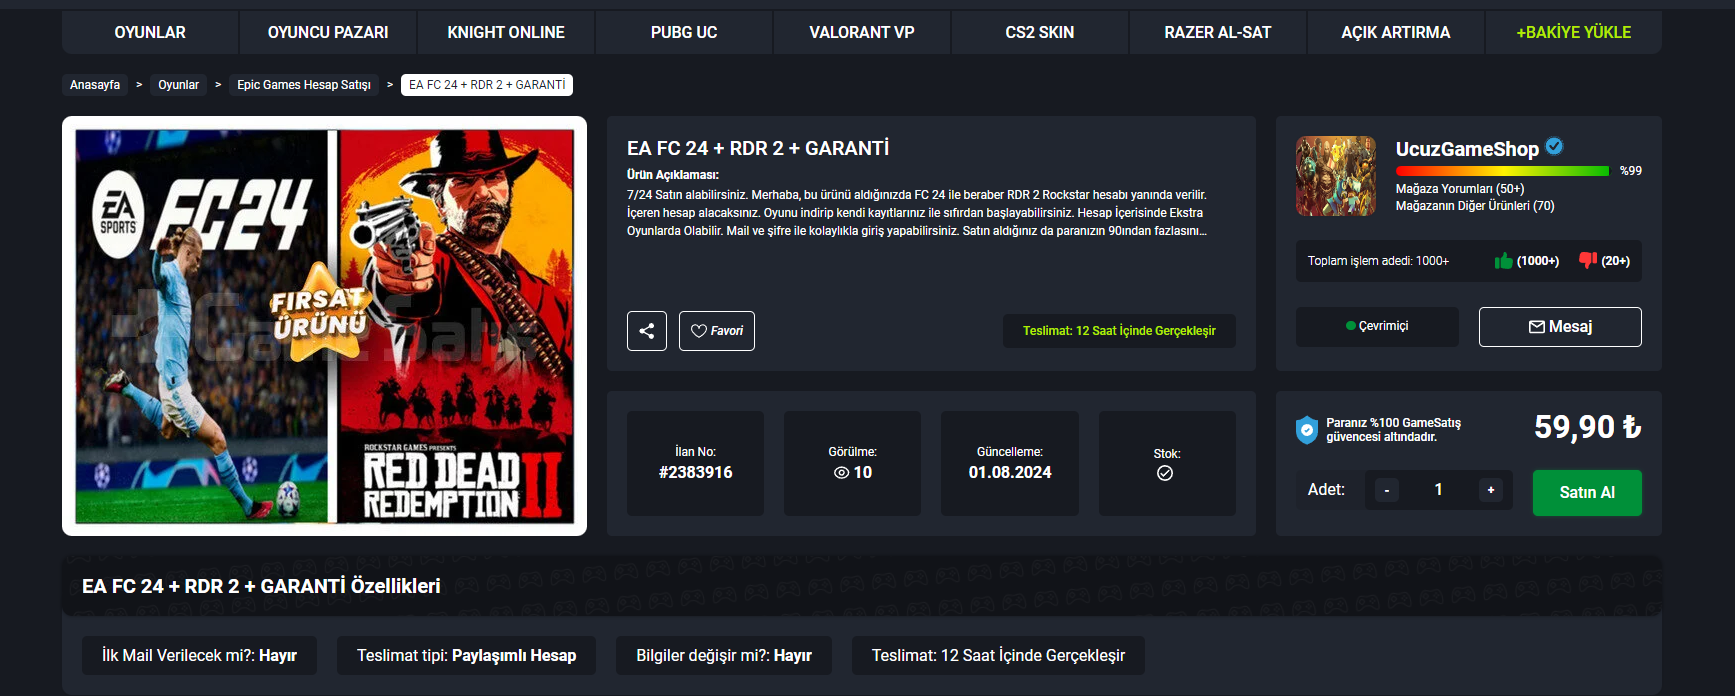Click the Çevrimiçi online status indicator
Image resolution: width=1735 pixels, height=696 pixels.
click(1377, 326)
